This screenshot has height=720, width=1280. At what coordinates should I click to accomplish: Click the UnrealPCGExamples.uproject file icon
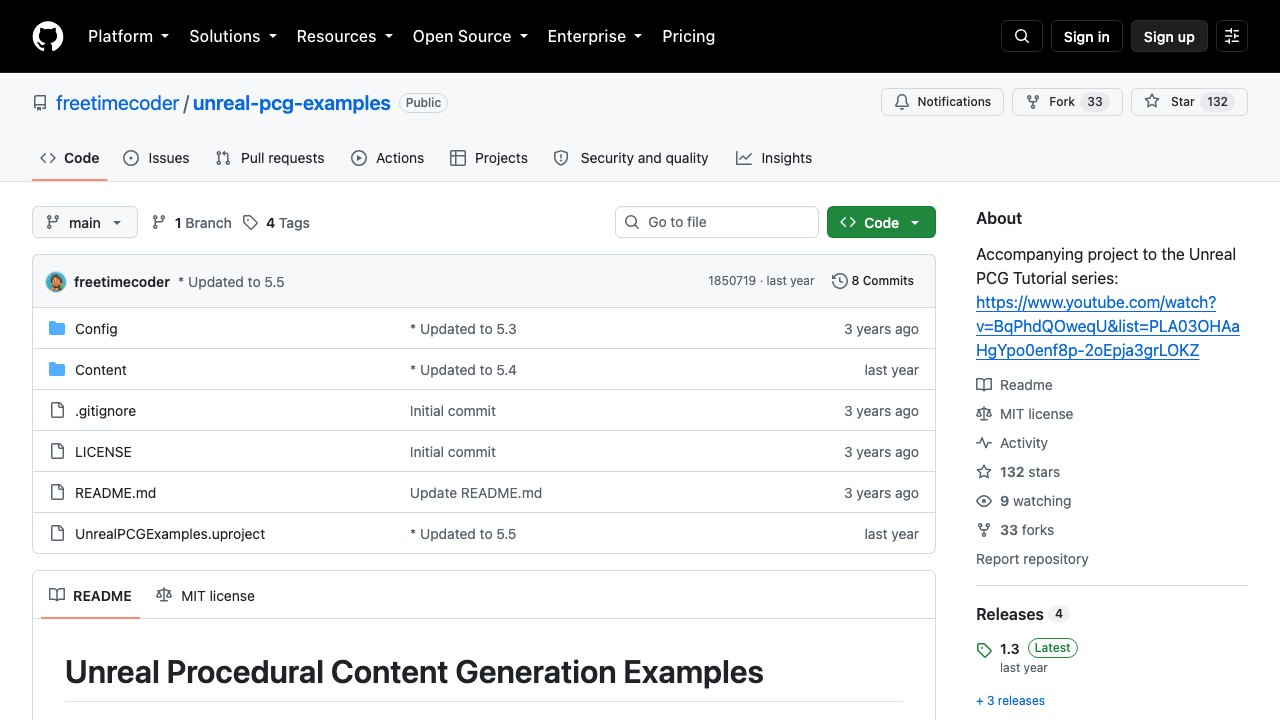(57, 534)
